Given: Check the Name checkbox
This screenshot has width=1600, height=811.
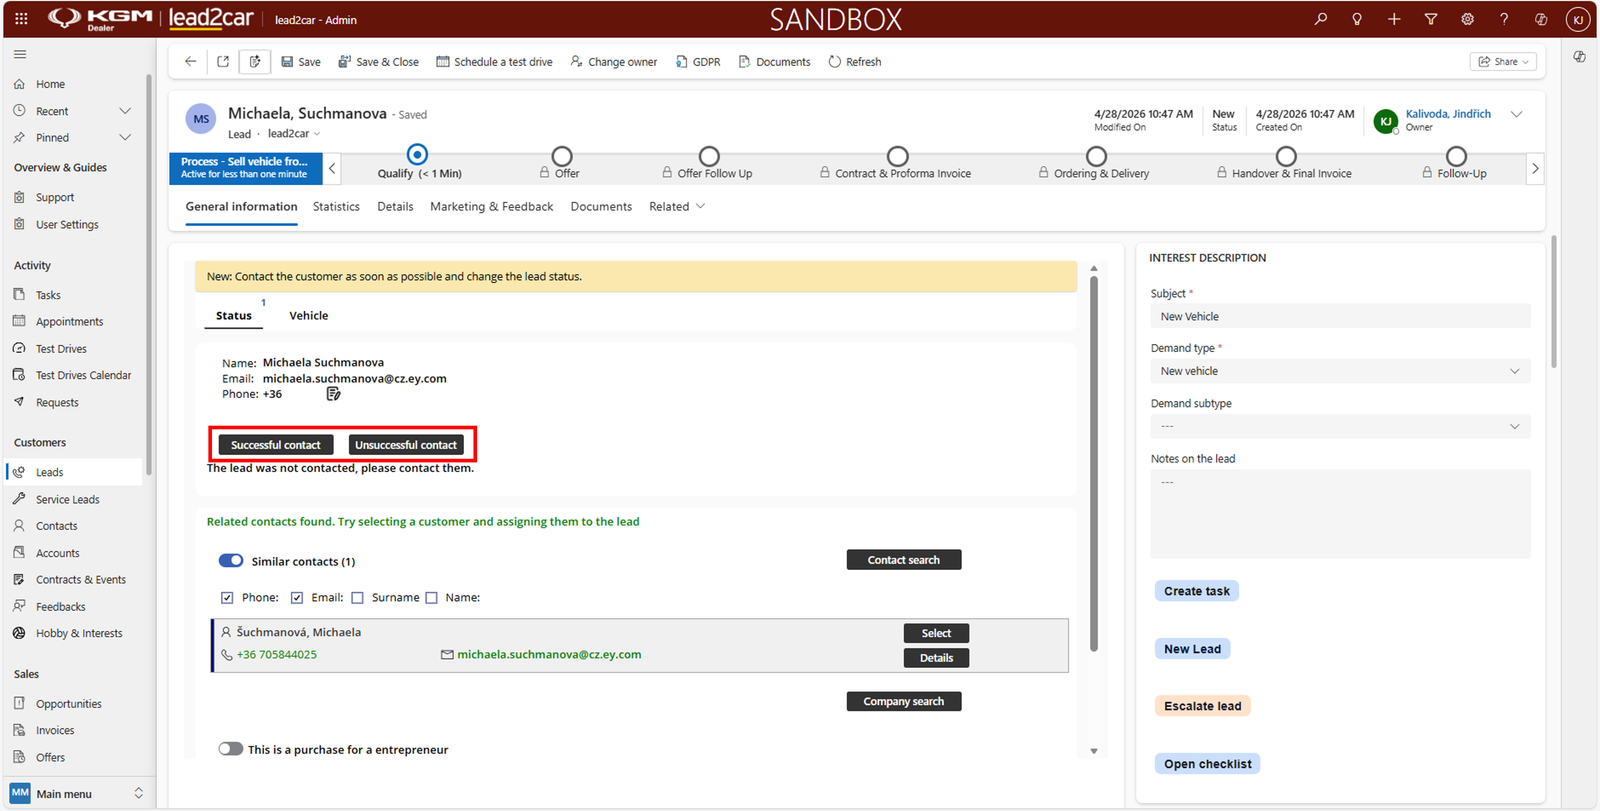Looking at the screenshot, I should tap(431, 598).
